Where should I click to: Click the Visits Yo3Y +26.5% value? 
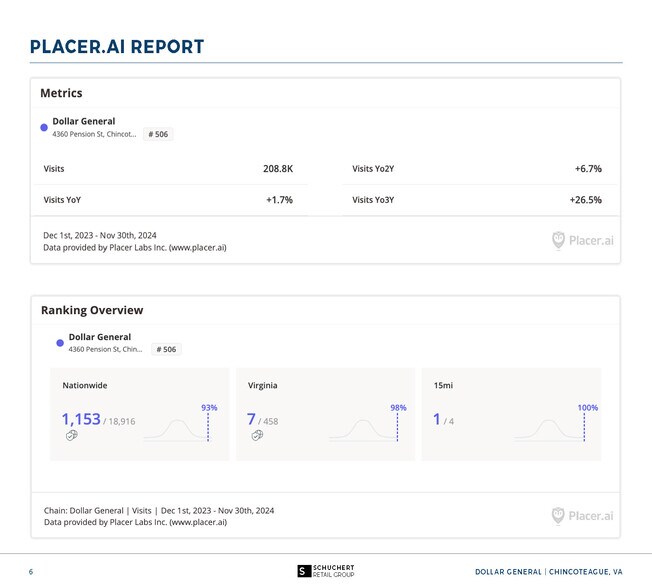585,200
